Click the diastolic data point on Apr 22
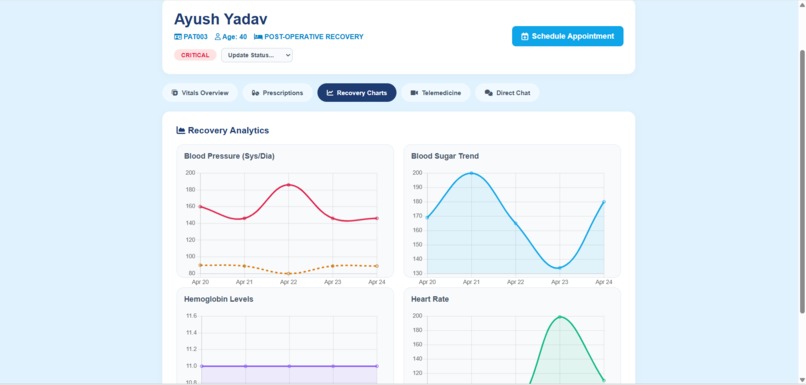The width and height of the screenshot is (806, 385). [288, 273]
